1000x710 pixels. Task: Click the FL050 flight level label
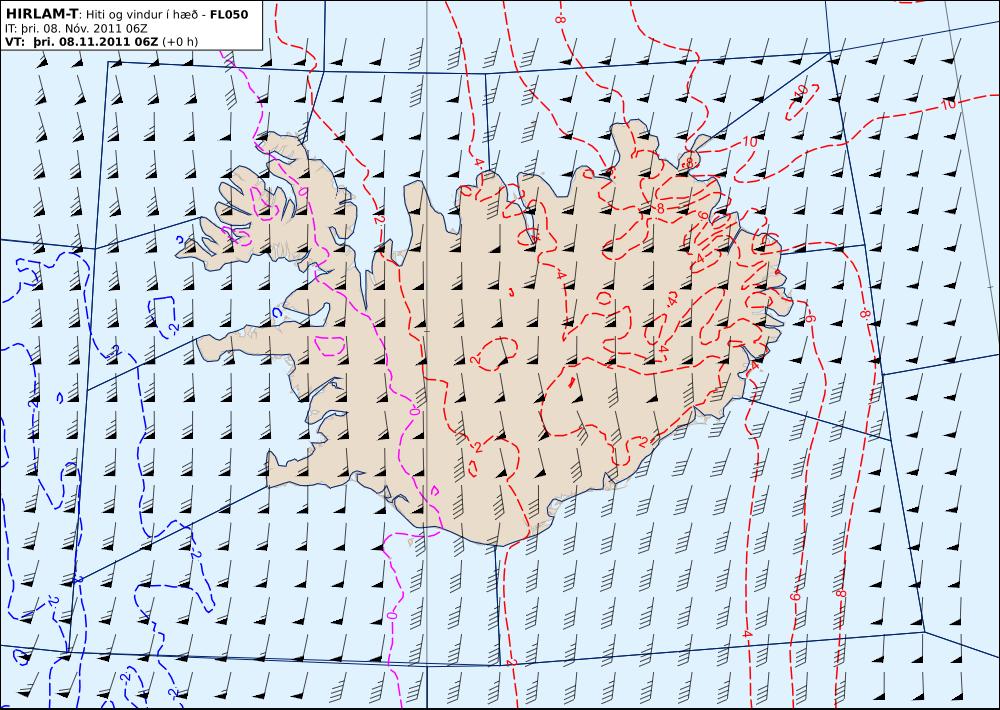[228, 14]
